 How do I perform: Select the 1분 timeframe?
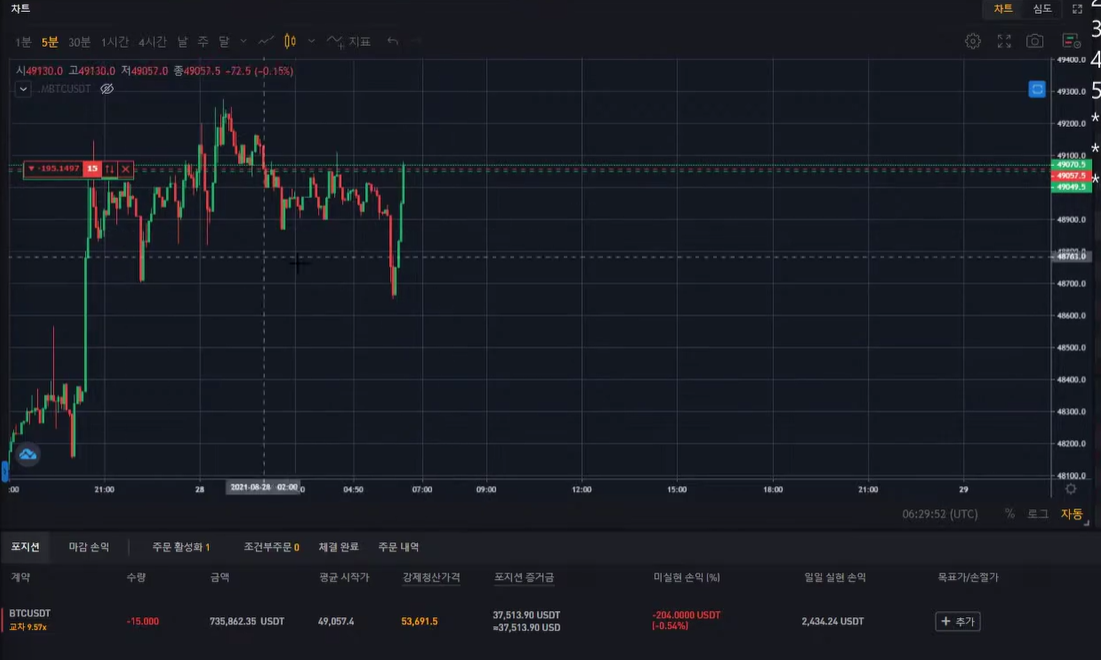point(23,42)
